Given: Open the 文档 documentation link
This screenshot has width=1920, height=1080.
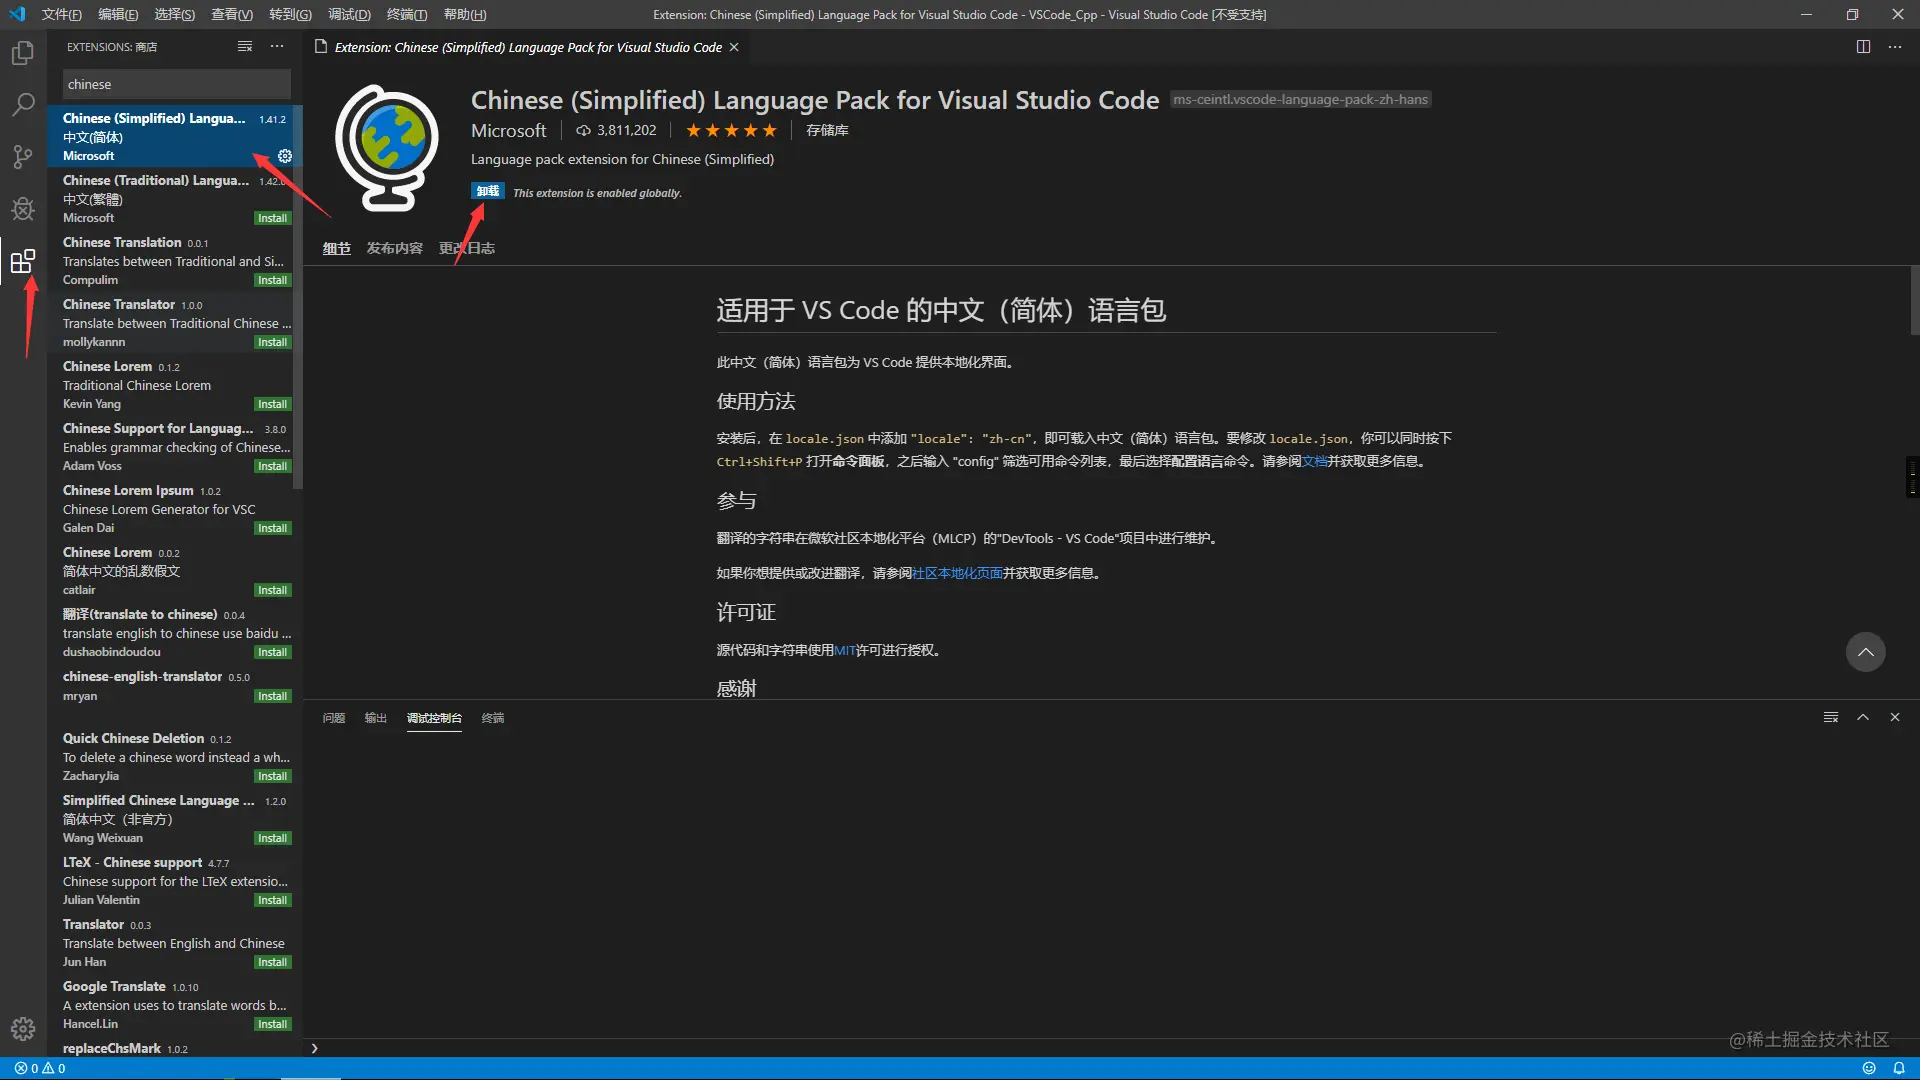Looking at the screenshot, I should pyautogui.click(x=1314, y=461).
